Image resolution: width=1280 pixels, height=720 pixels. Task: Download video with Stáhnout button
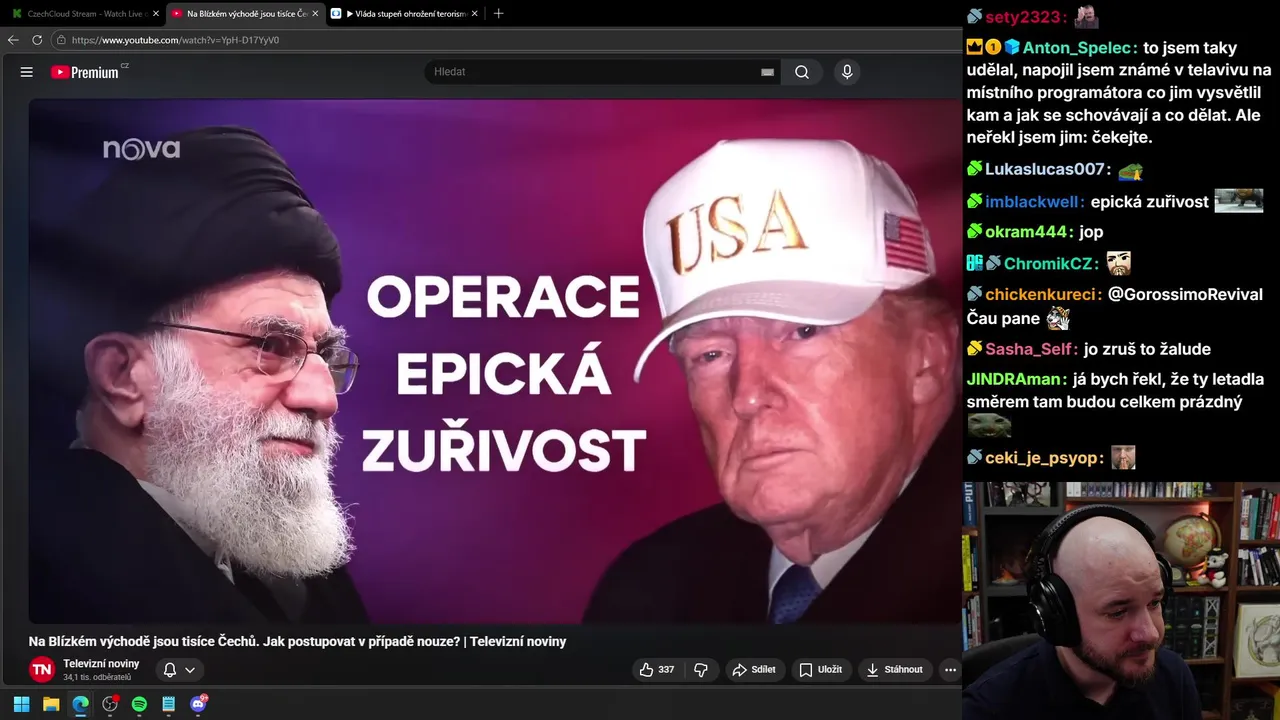(x=895, y=669)
